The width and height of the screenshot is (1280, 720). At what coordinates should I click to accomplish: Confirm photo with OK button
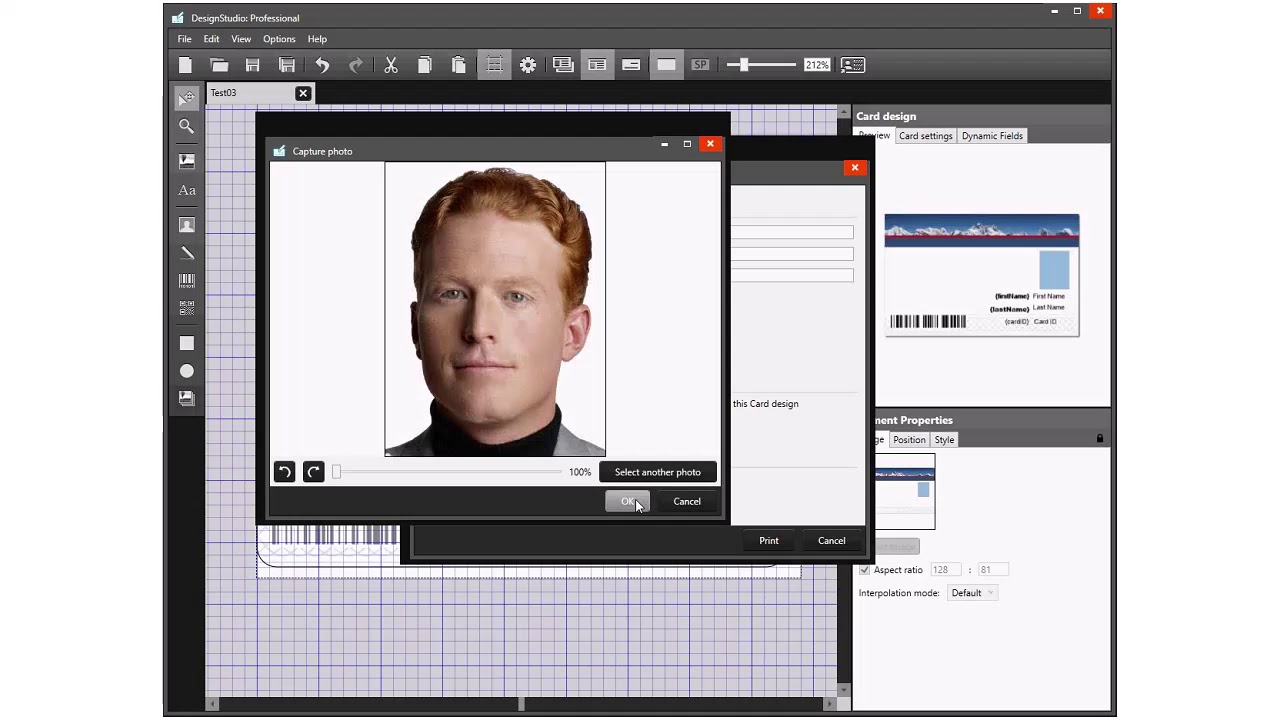pyautogui.click(x=627, y=501)
